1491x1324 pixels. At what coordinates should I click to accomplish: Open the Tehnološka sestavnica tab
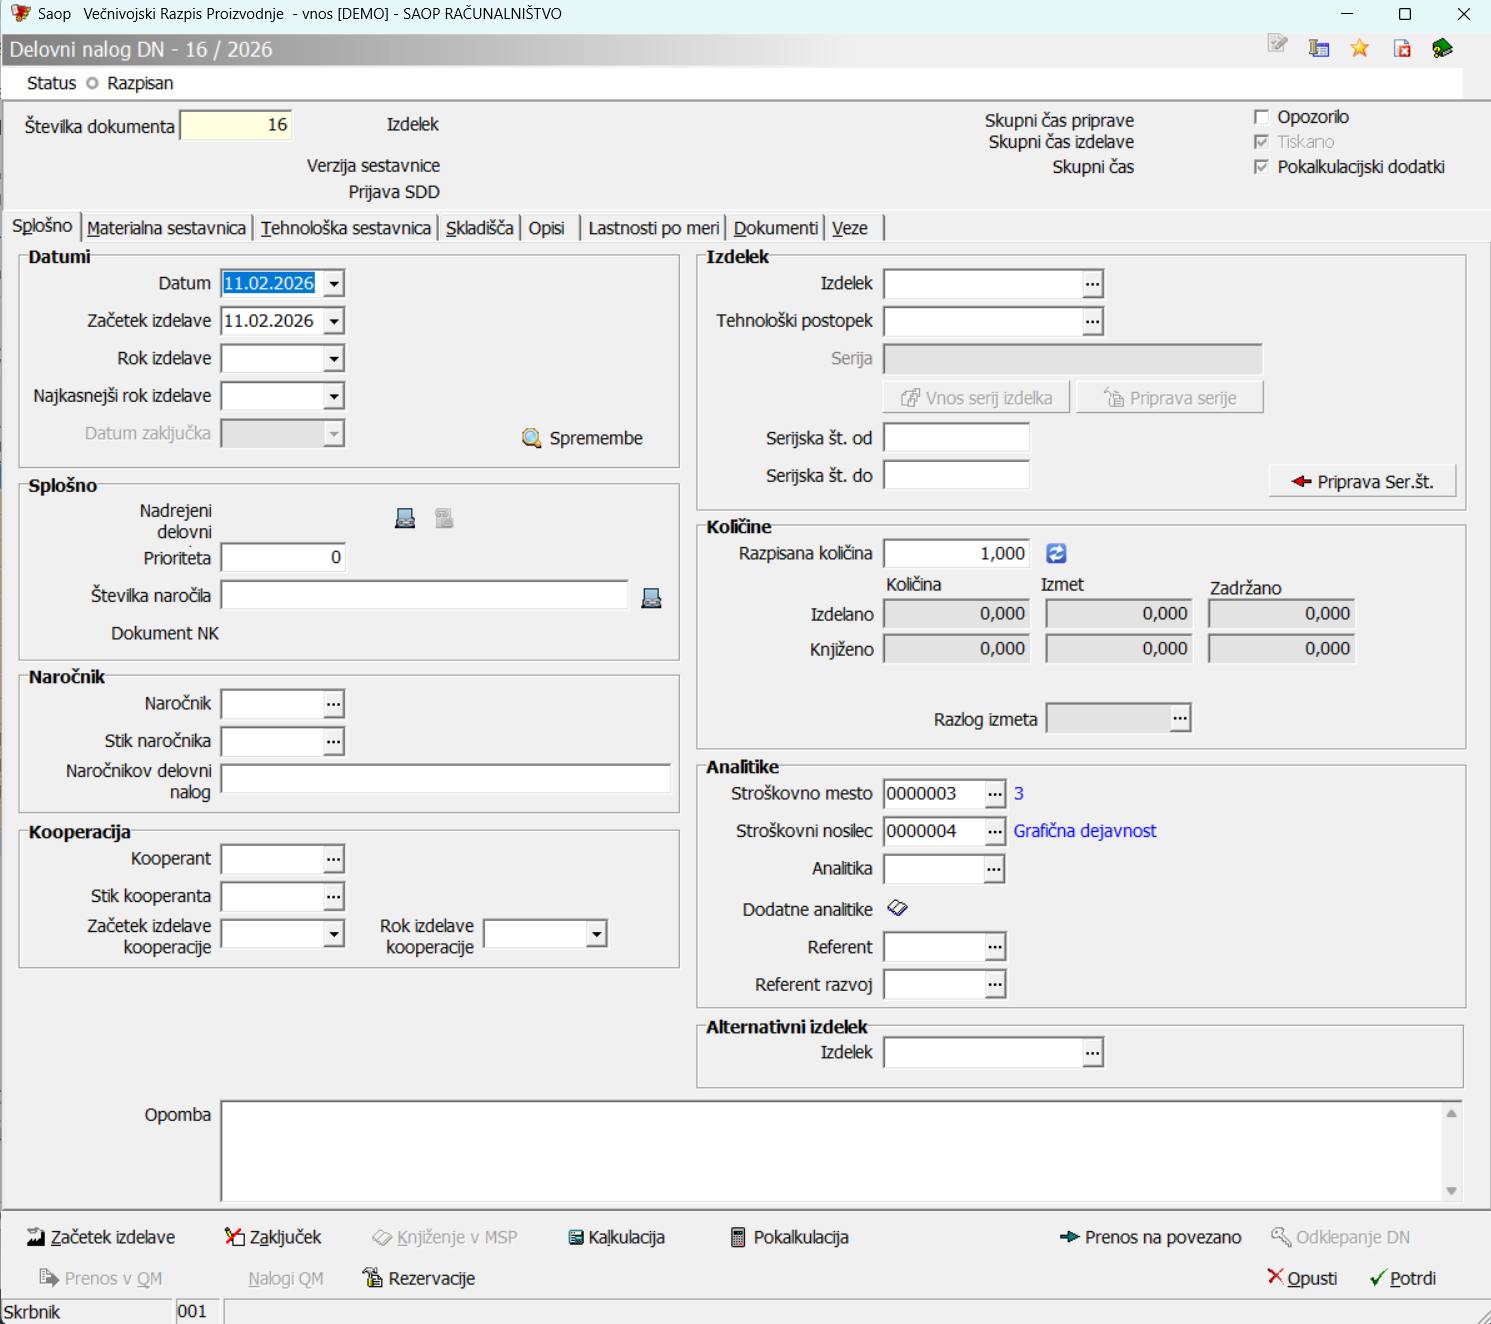coord(345,228)
